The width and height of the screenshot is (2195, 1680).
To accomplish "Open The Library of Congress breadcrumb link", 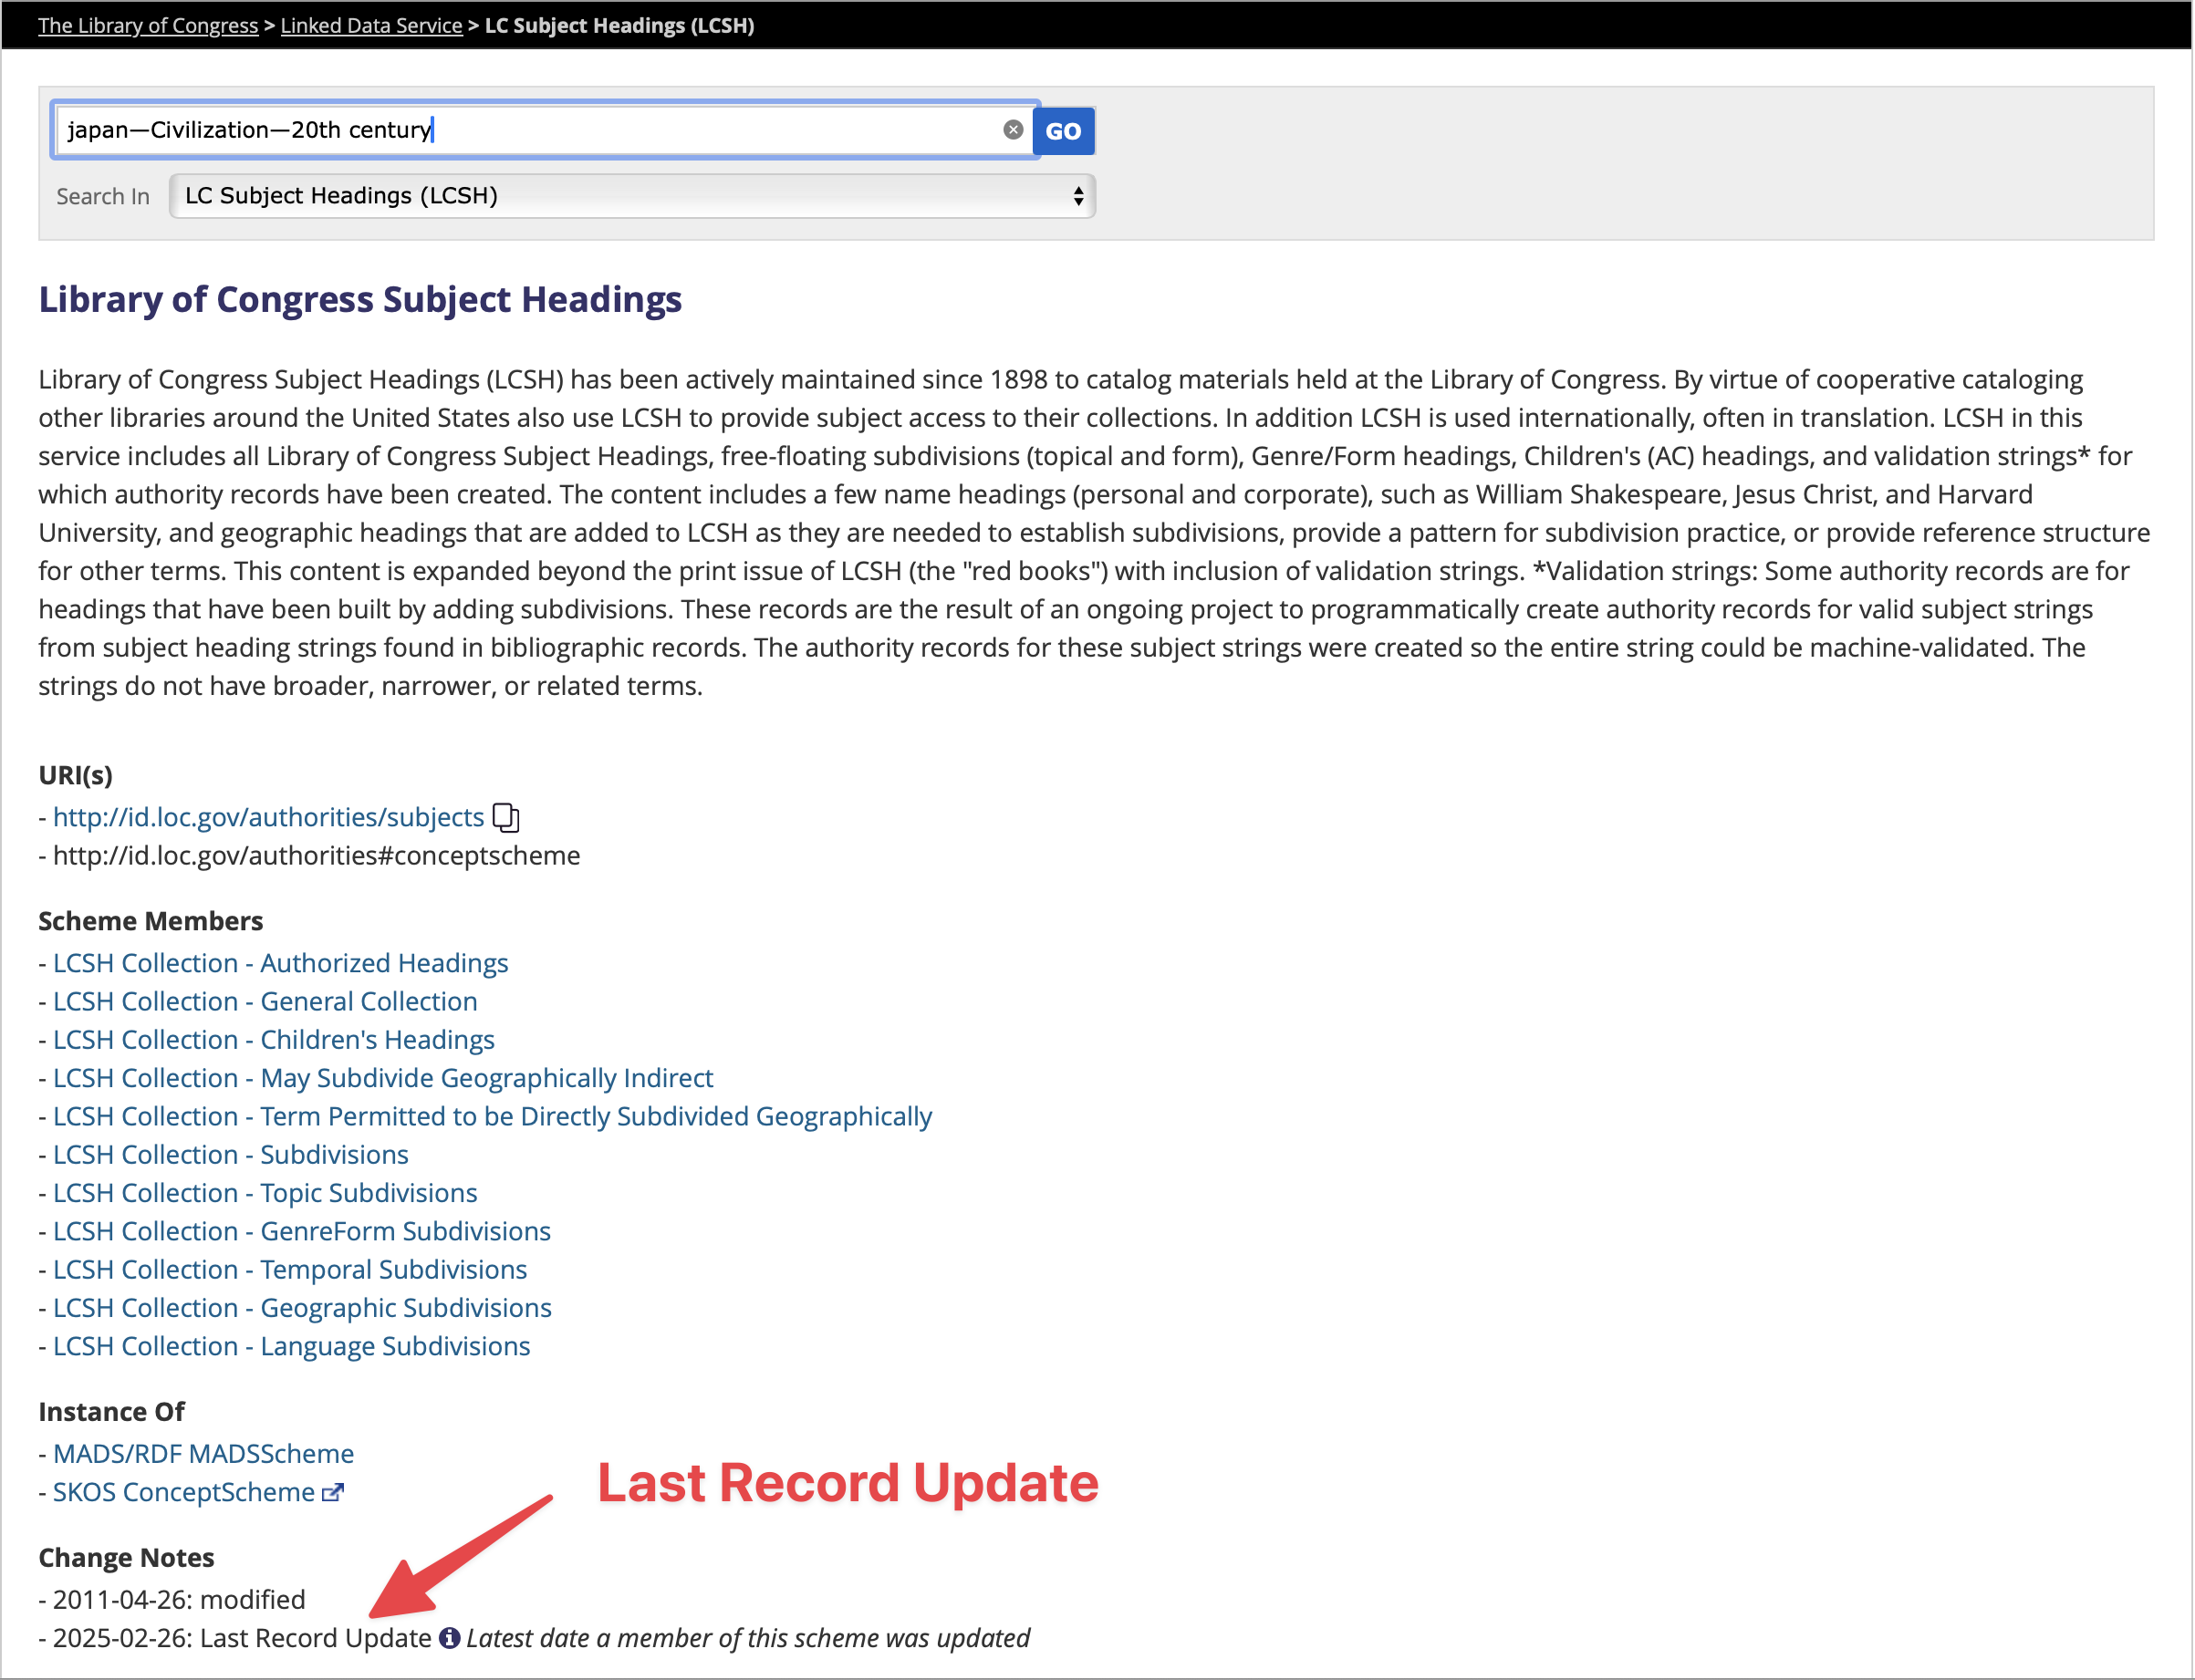I will point(148,25).
